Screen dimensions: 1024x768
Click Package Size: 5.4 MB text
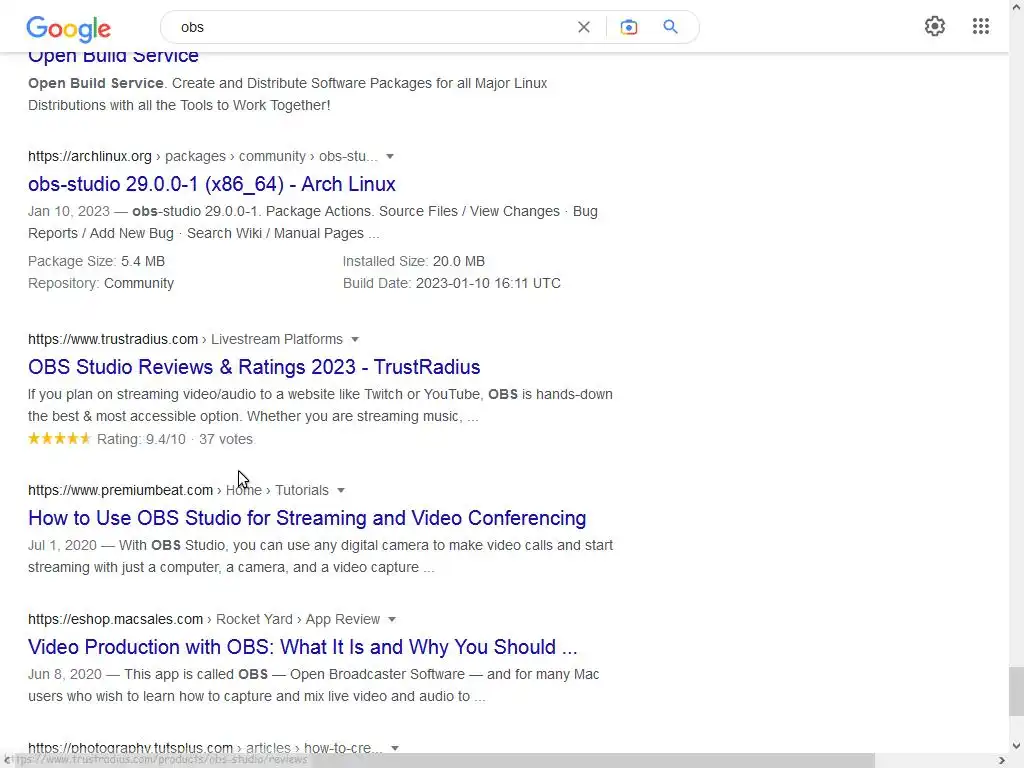pyautogui.click(x=96, y=261)
